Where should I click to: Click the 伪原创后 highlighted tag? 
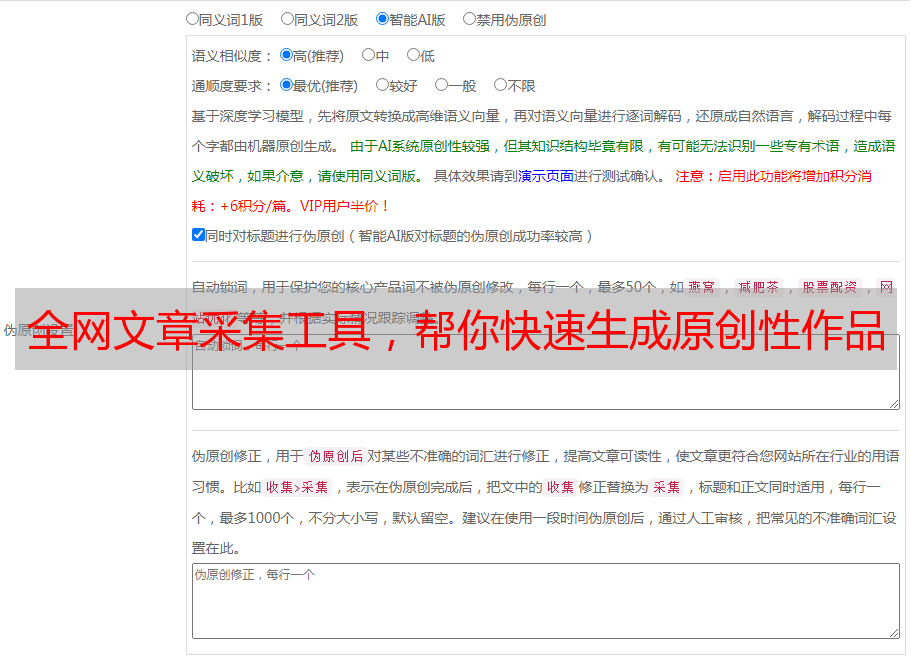coord(336,456)
